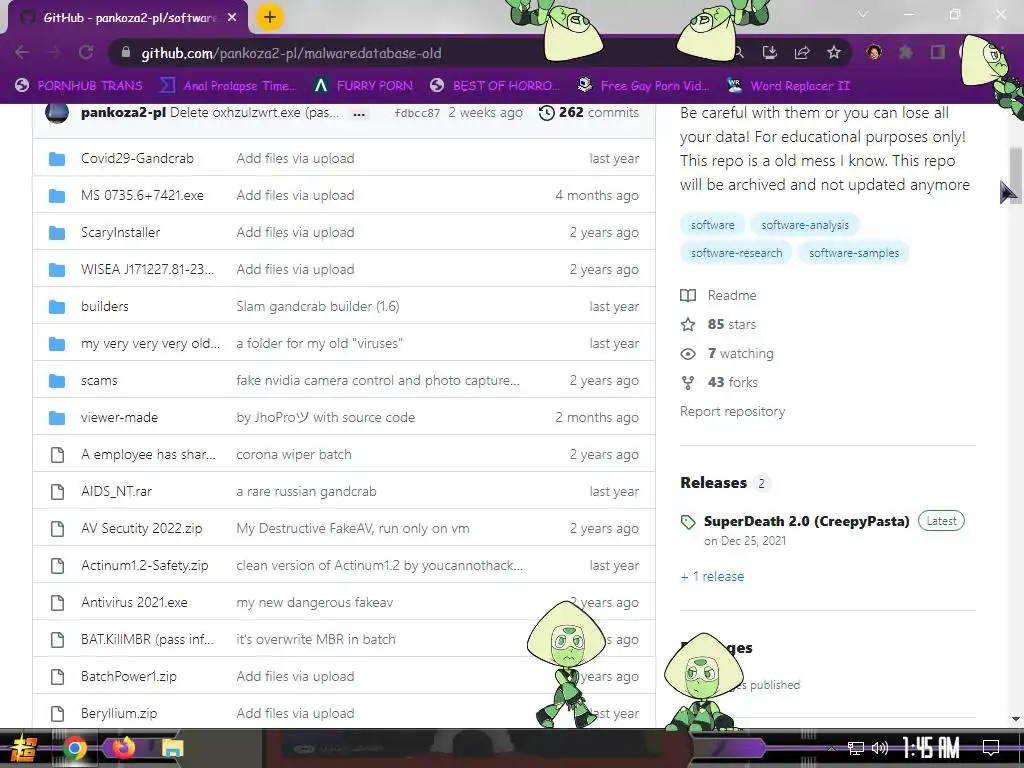
Task: Click the taskbar clock showing 1:45 AM
Action: 931,748
